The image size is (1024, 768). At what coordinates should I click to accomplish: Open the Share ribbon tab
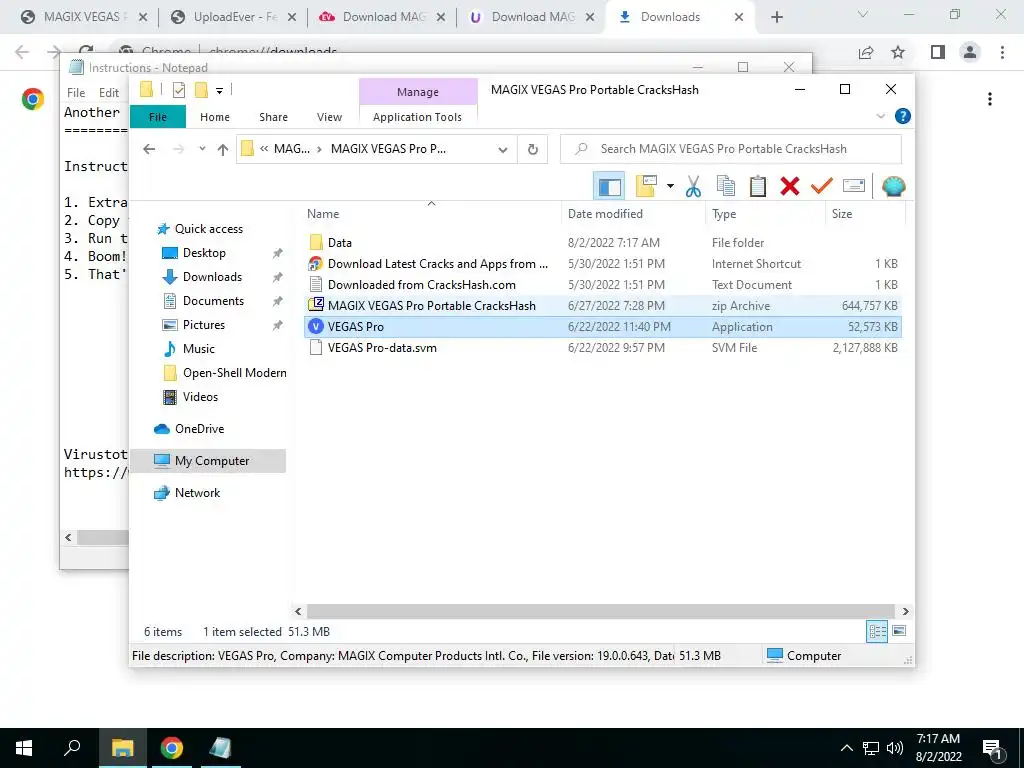273,117
